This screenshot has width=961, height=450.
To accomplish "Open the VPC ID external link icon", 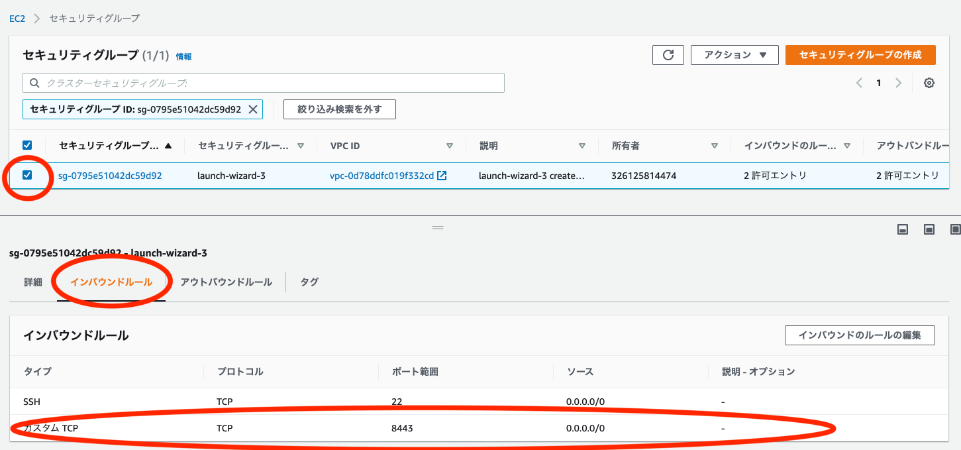I will click(x=442, y=176).
